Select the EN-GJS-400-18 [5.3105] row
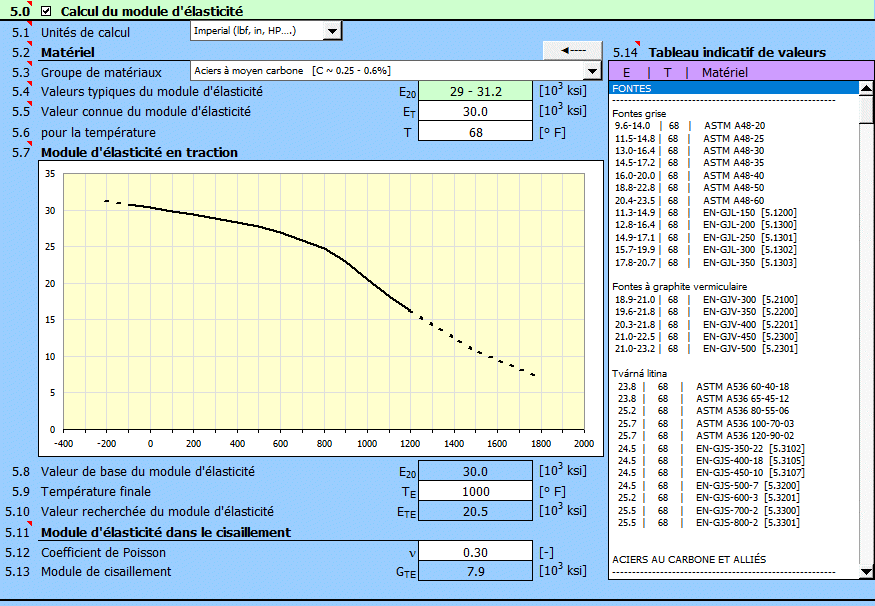875x606 pixels. coord(734,460)
